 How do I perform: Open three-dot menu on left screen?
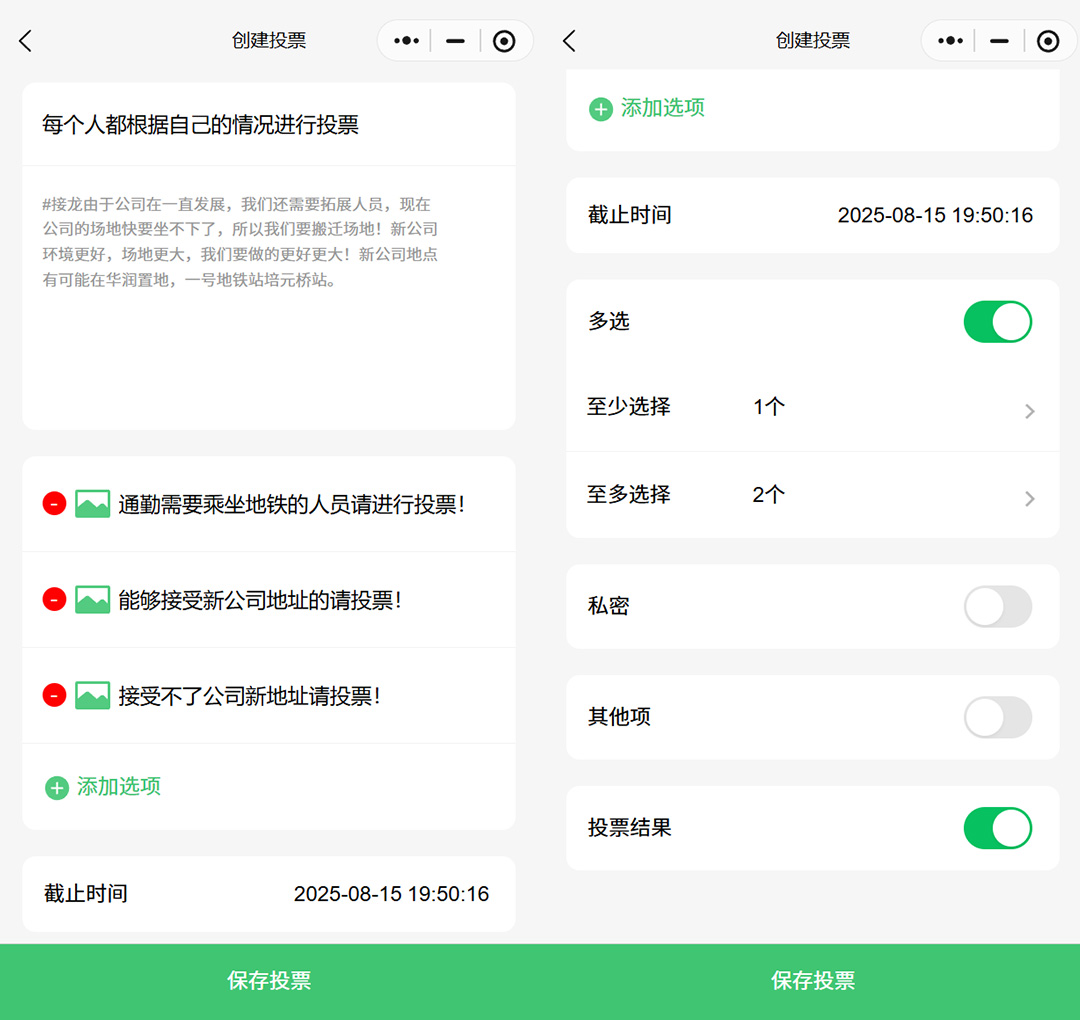click(x=406, y=41)
